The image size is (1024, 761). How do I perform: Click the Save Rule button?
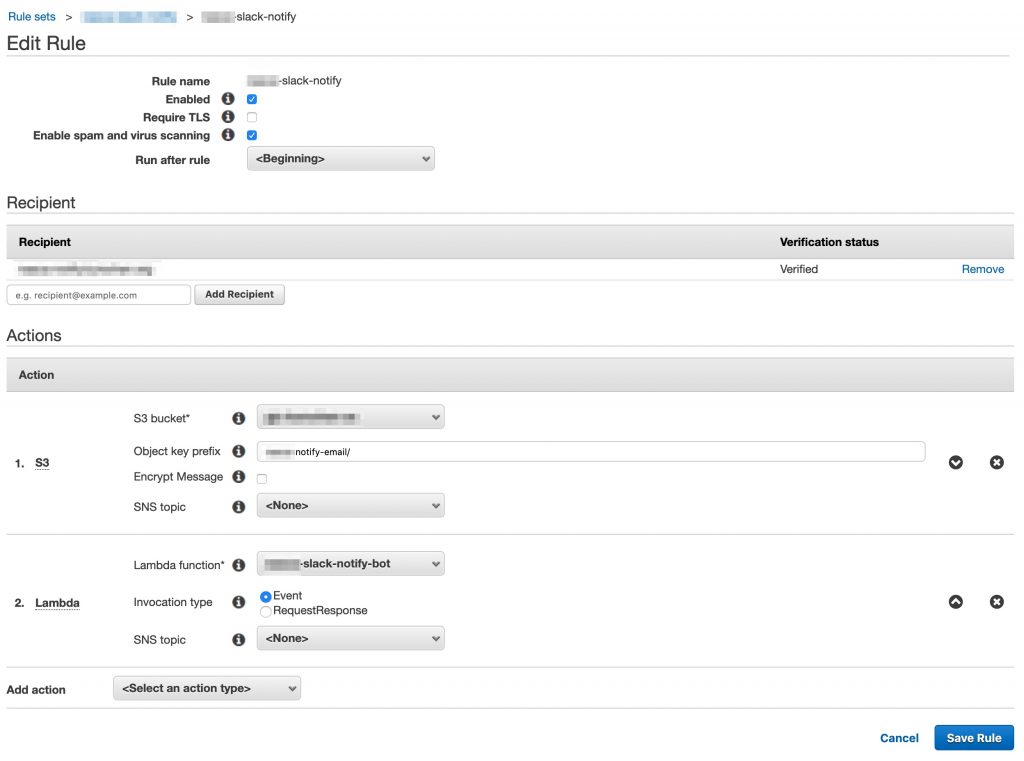click(x=973, y=737)
